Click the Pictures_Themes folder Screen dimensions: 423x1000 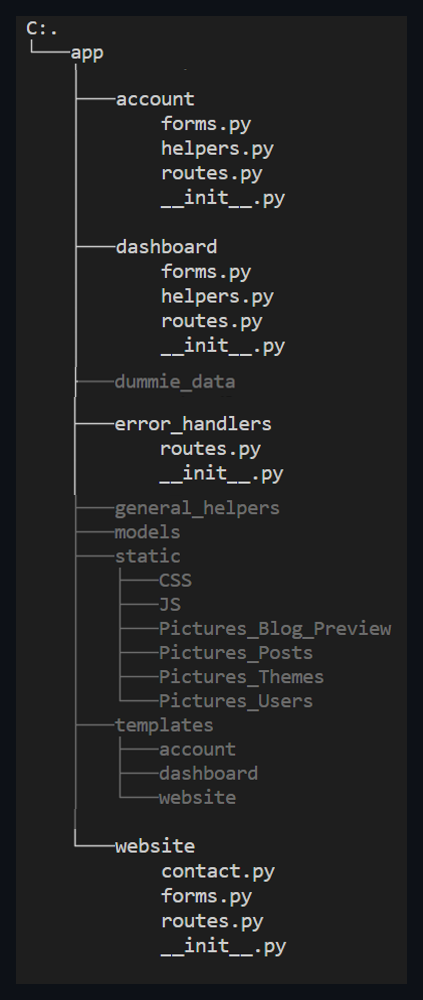tap(241, 677)
